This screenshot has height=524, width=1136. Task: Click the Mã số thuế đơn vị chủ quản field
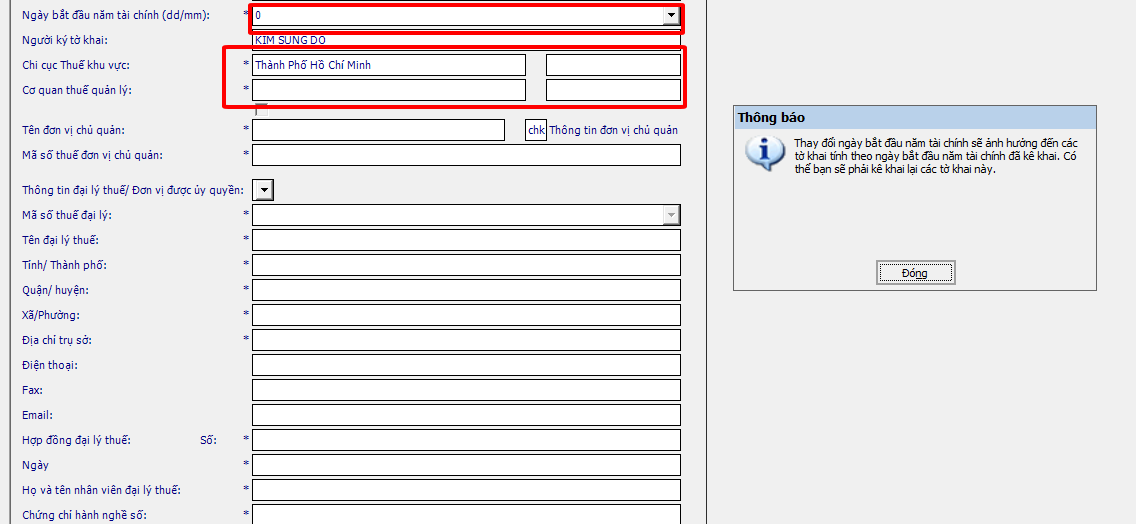[466, 155]
